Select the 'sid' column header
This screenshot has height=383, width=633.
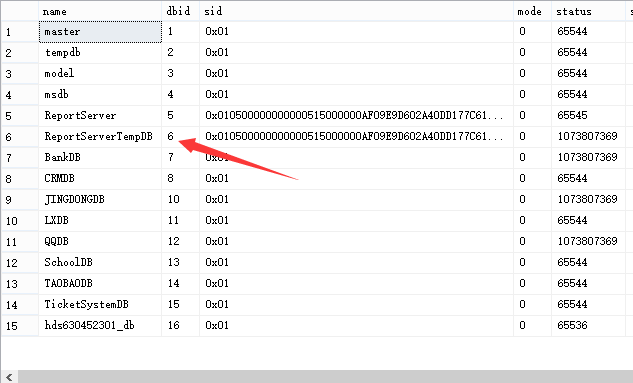356,11
